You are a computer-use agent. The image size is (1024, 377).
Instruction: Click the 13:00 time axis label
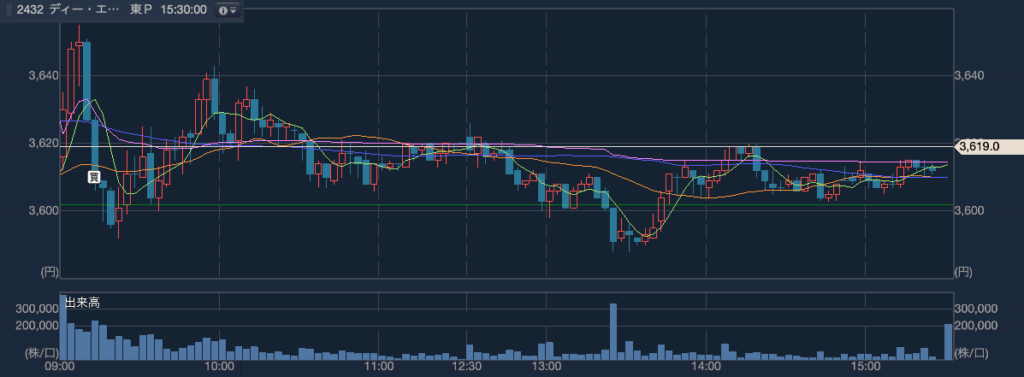546,367
